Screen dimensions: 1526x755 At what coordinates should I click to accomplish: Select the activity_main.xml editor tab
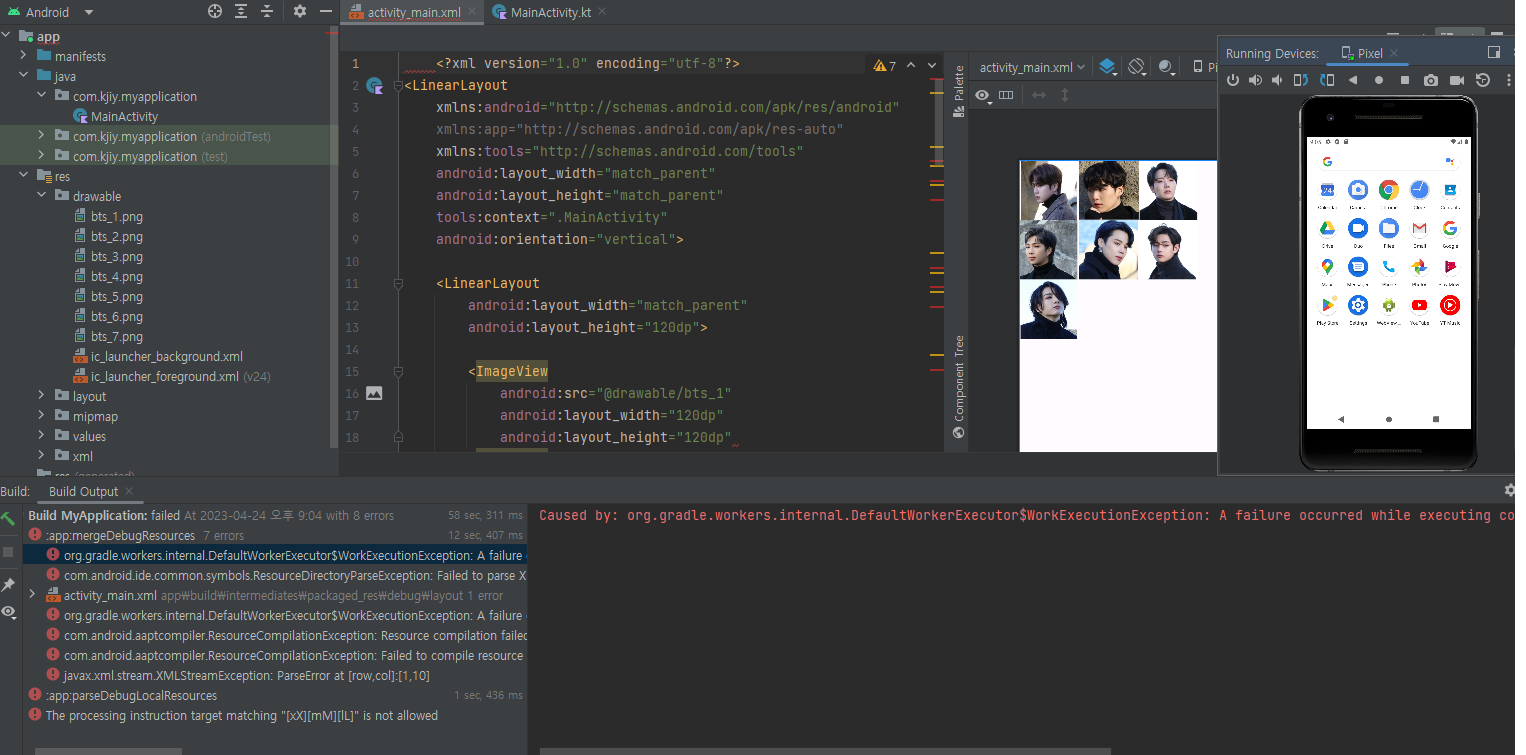coord(414,13)
